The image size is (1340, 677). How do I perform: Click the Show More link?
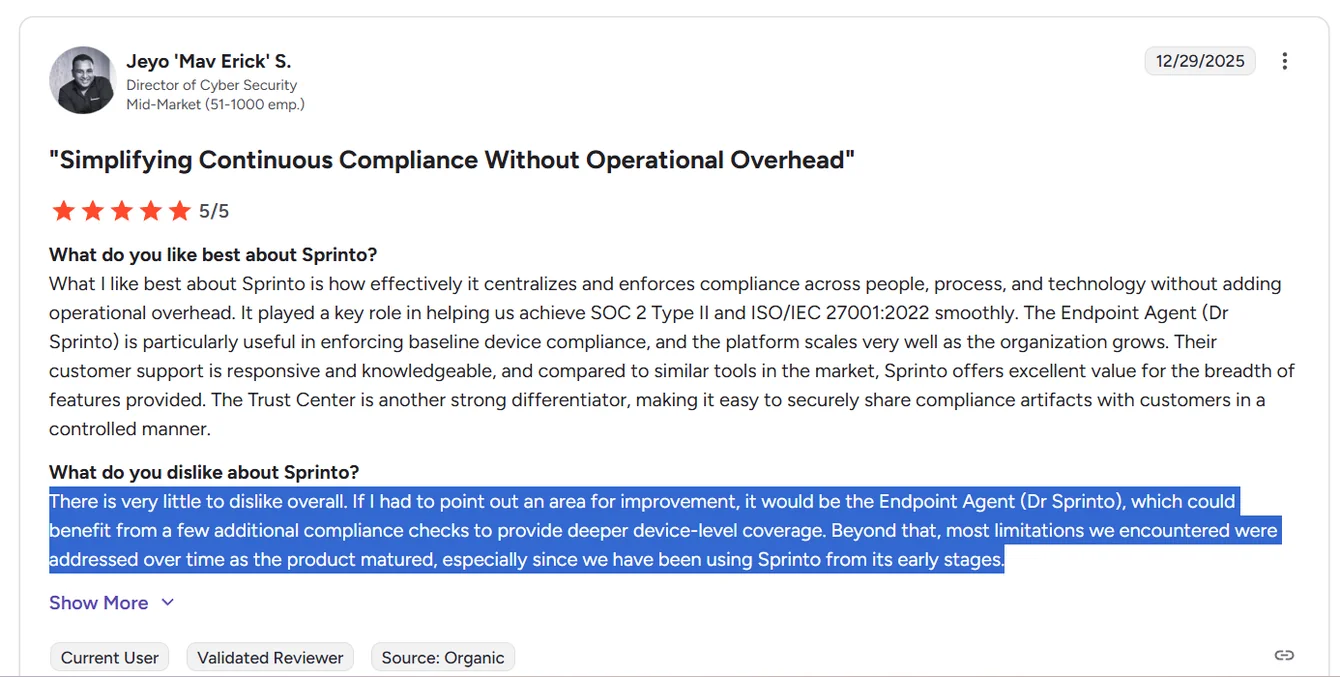pos(99,603)
